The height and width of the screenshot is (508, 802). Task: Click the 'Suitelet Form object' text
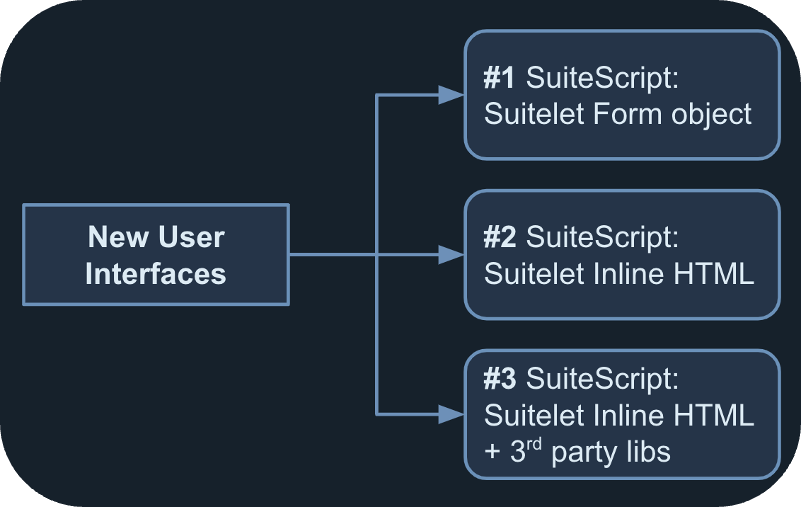tap(617, 114)
